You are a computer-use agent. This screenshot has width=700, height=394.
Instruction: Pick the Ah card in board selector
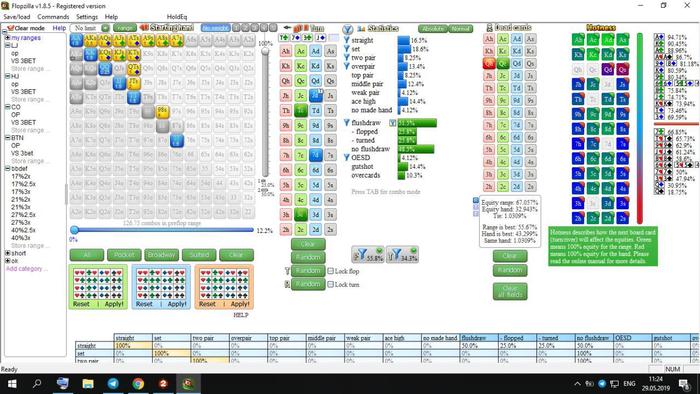click(x=286, y=51)
